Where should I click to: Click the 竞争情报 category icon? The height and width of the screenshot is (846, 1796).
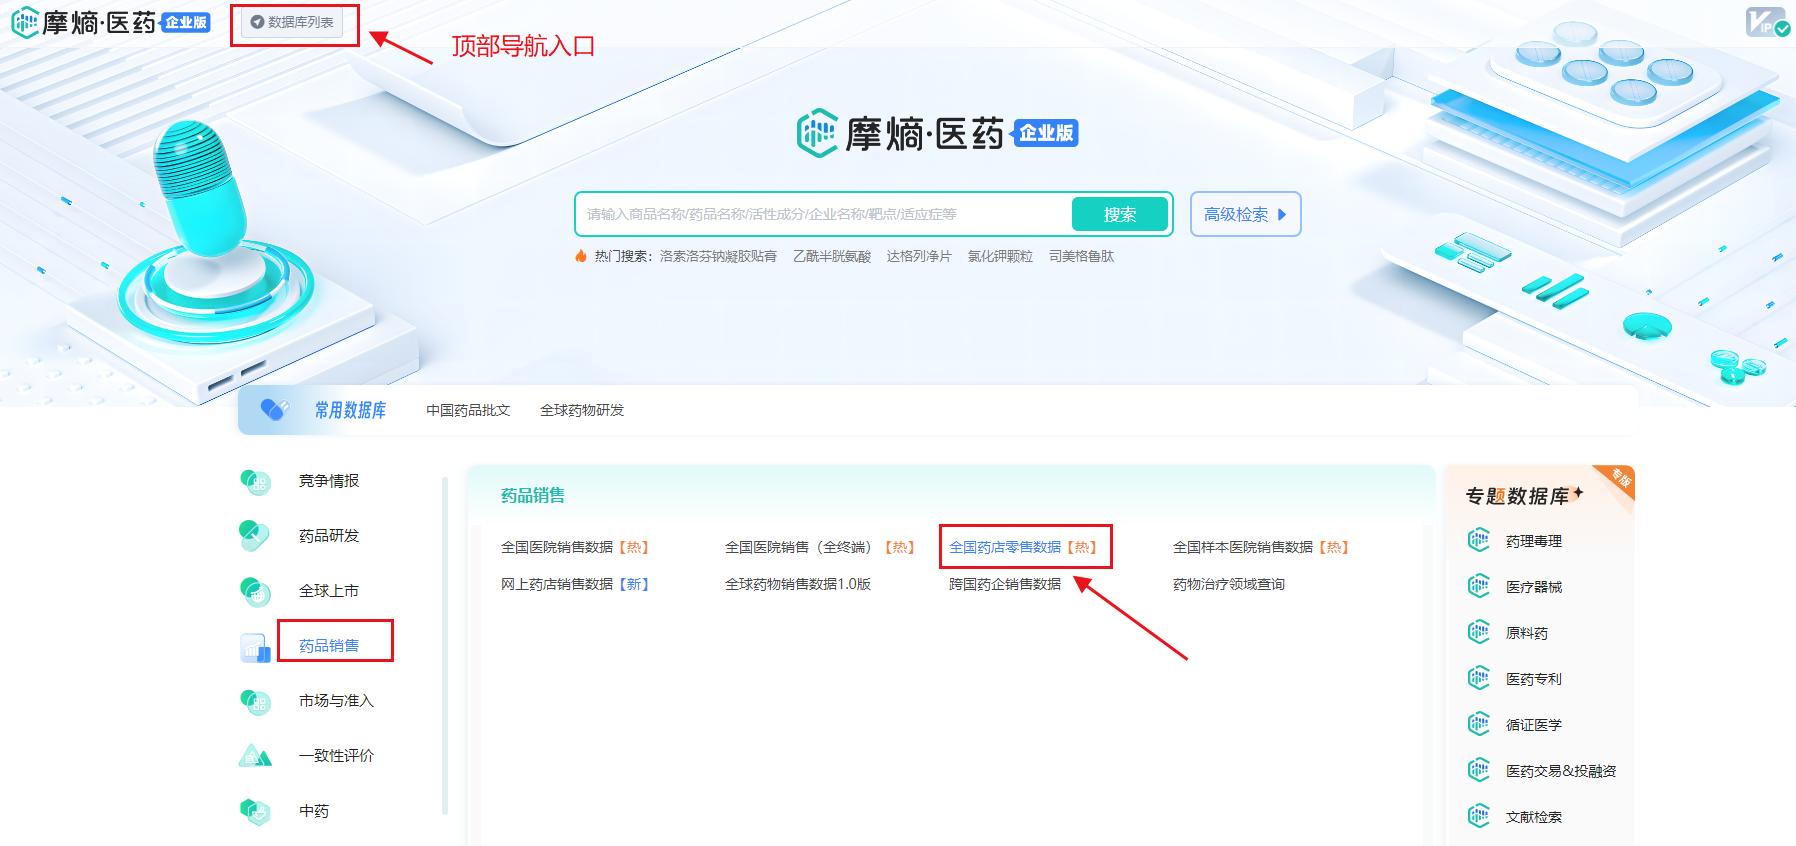tap(255, 482)
